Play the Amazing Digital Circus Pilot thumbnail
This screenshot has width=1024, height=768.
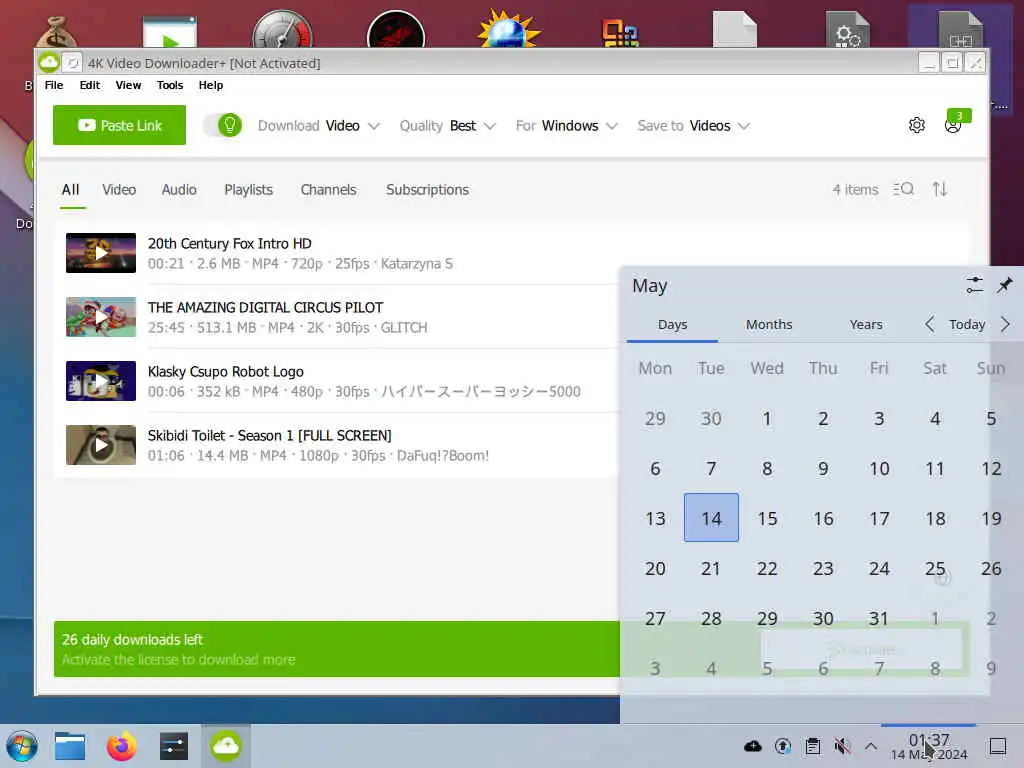(x=101, y=317)
